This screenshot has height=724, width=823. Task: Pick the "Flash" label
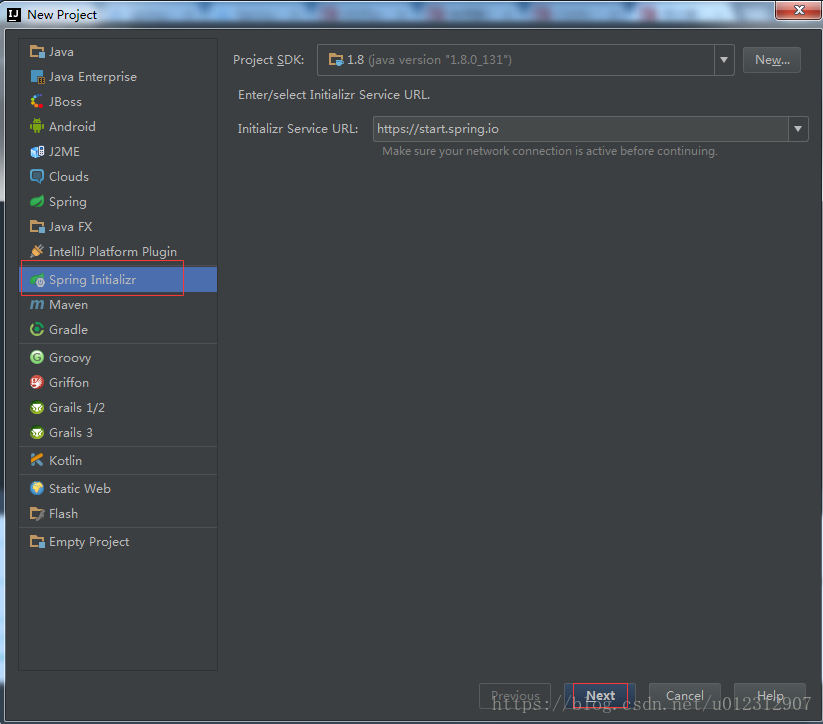click(64, 513)
